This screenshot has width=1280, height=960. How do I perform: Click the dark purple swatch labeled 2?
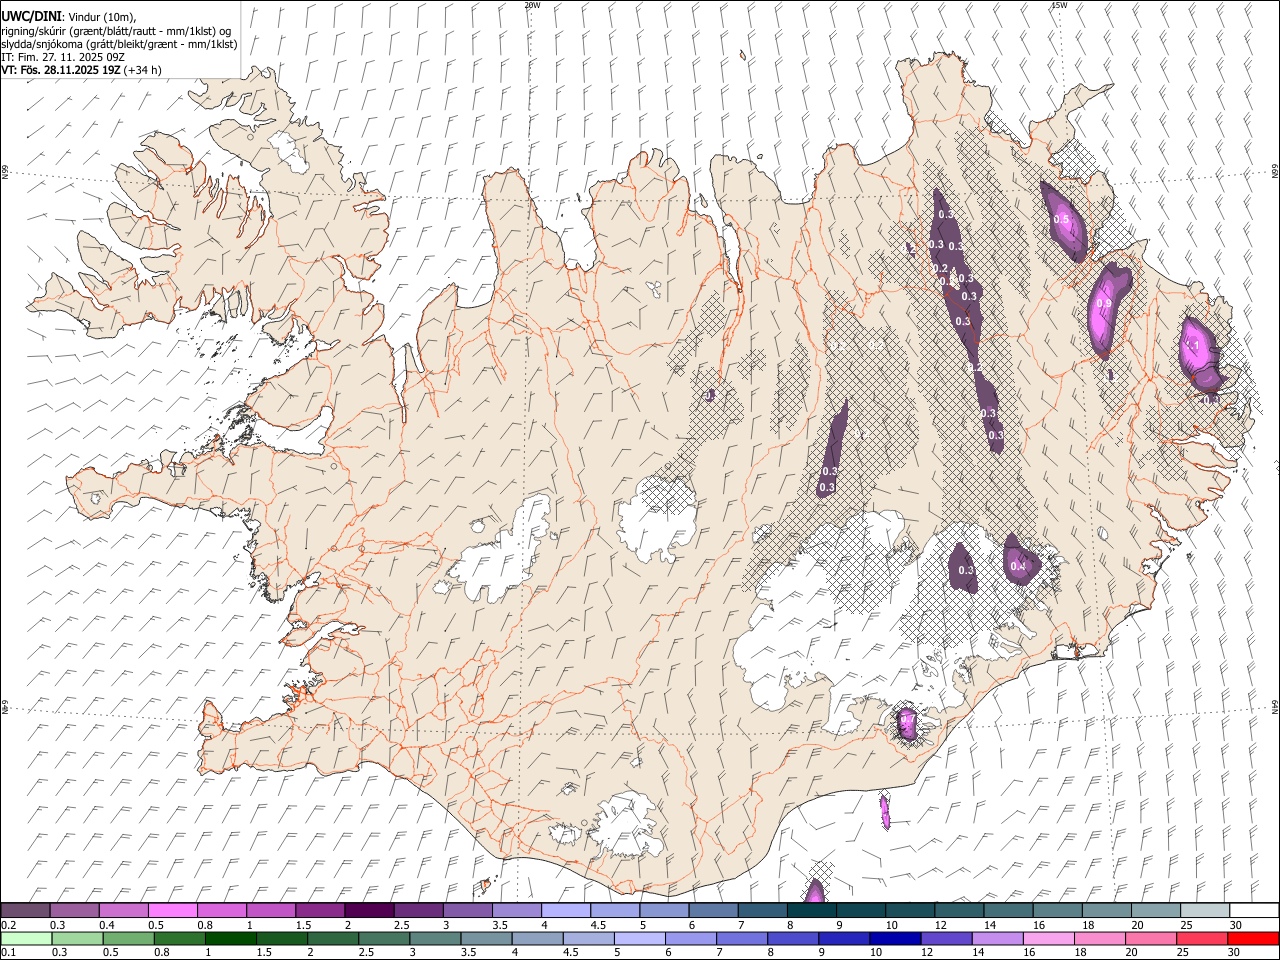(369, 911)
